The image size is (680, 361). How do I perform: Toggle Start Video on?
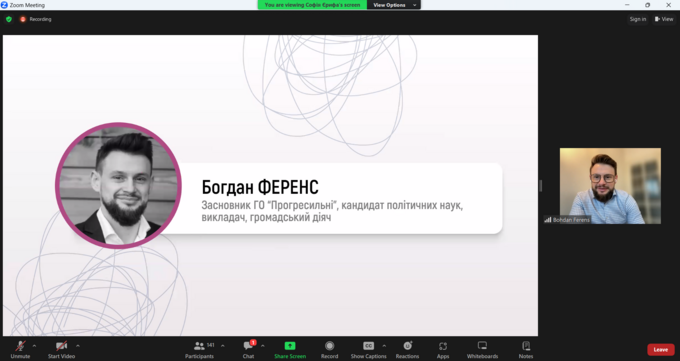[61, 350]
